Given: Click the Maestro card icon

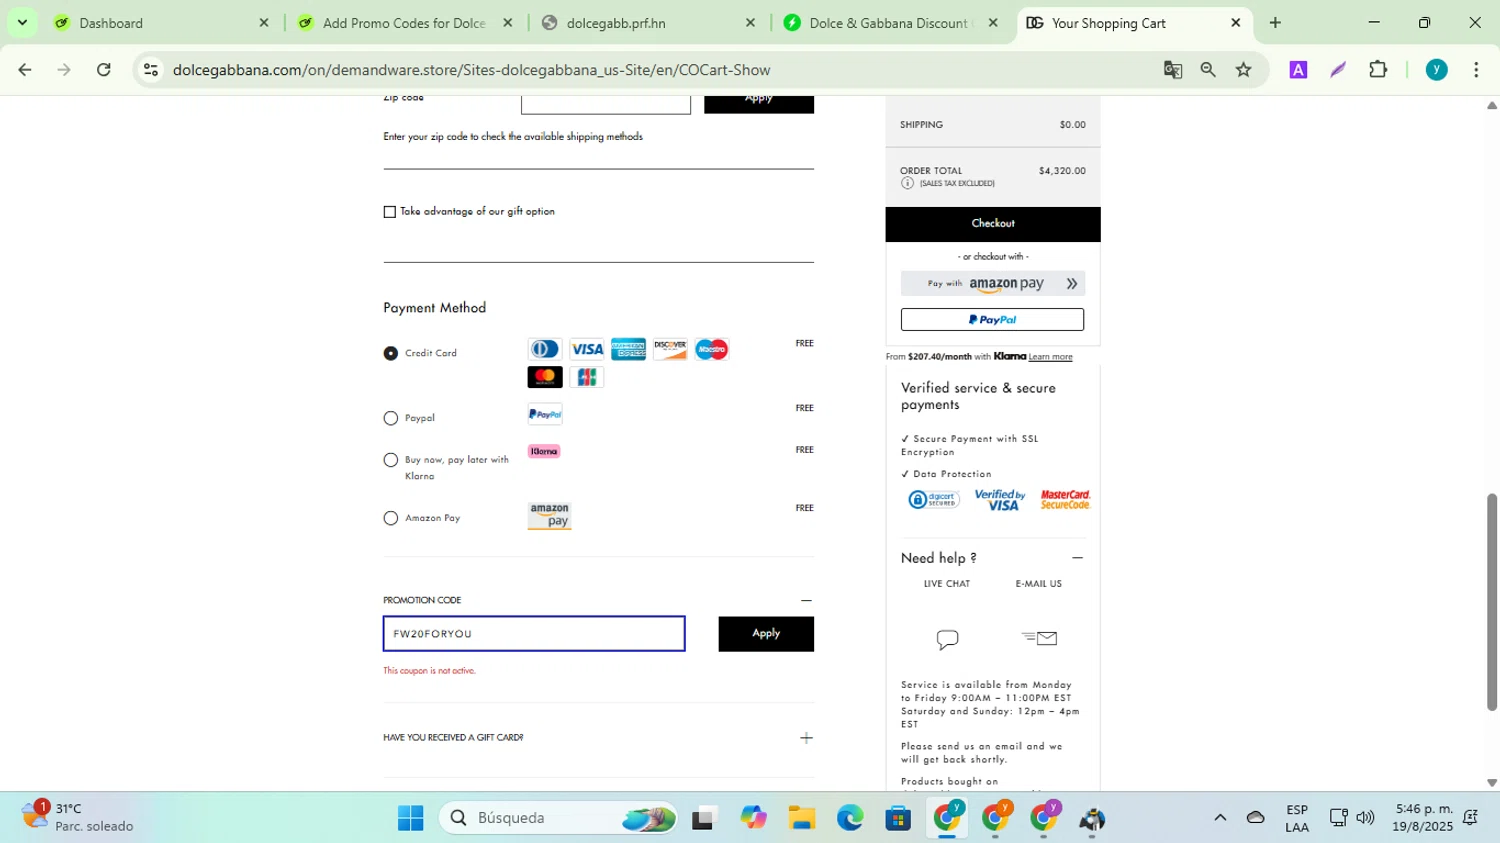Looking at the screenshot, I should click(712, 349).
